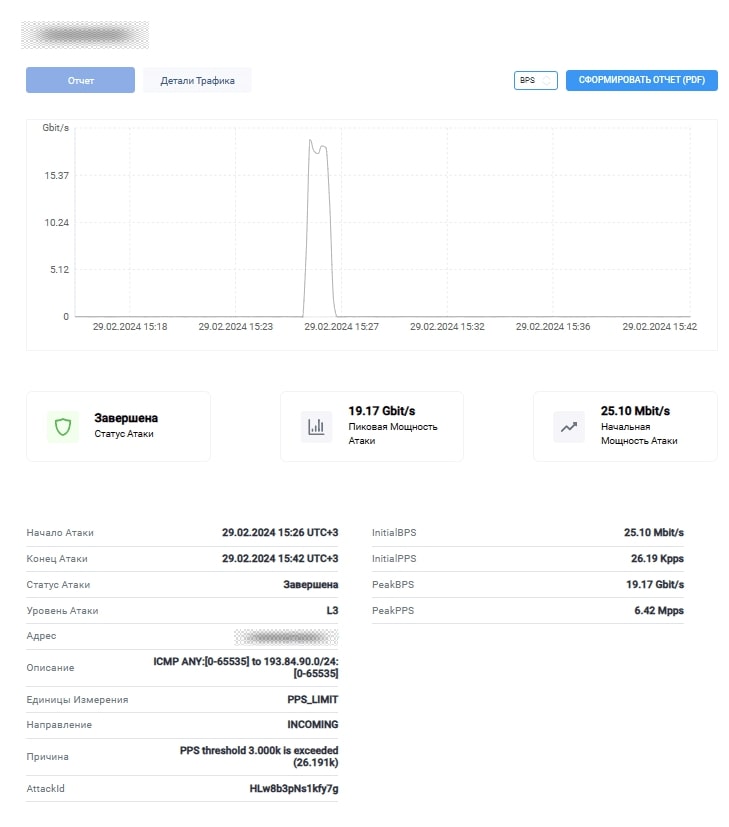729x827 pixels.
Task: Click the bar chart peak power icon
Action: [316, 426]
